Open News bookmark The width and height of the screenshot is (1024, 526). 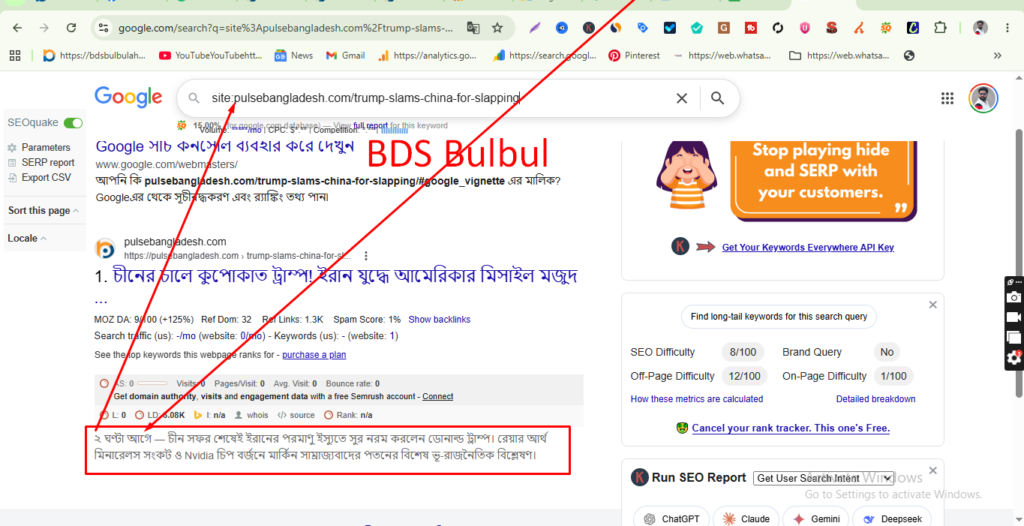pos(294,56)
